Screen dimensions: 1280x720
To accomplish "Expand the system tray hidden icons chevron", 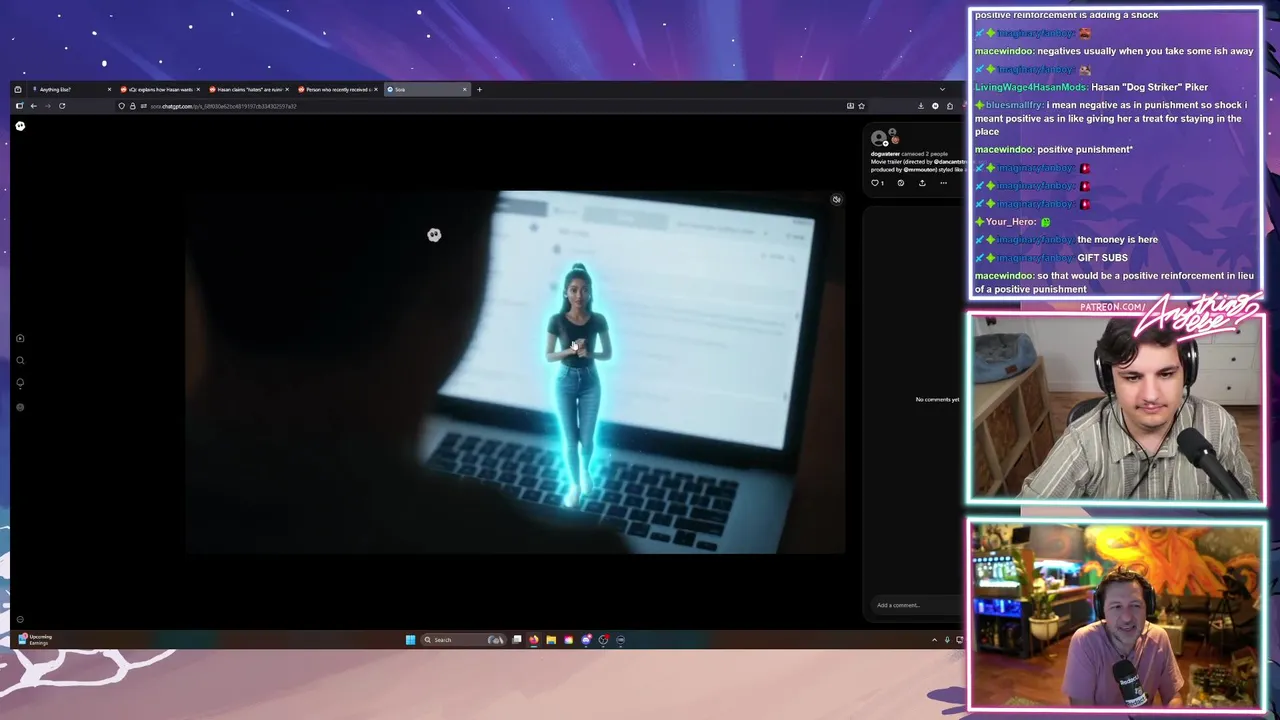I will click(x=935, y=640).
